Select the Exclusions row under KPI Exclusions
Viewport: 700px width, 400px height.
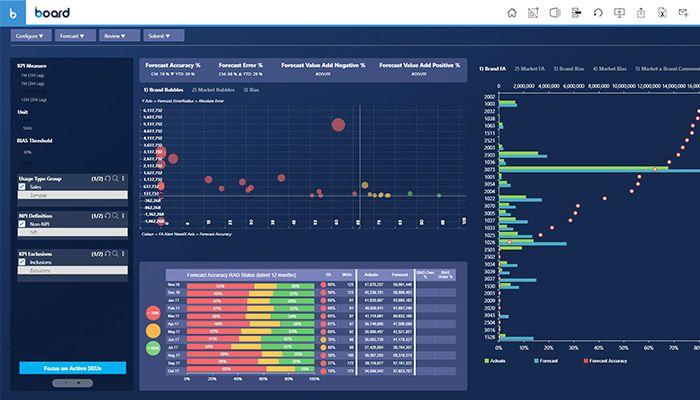click(73, 270)
